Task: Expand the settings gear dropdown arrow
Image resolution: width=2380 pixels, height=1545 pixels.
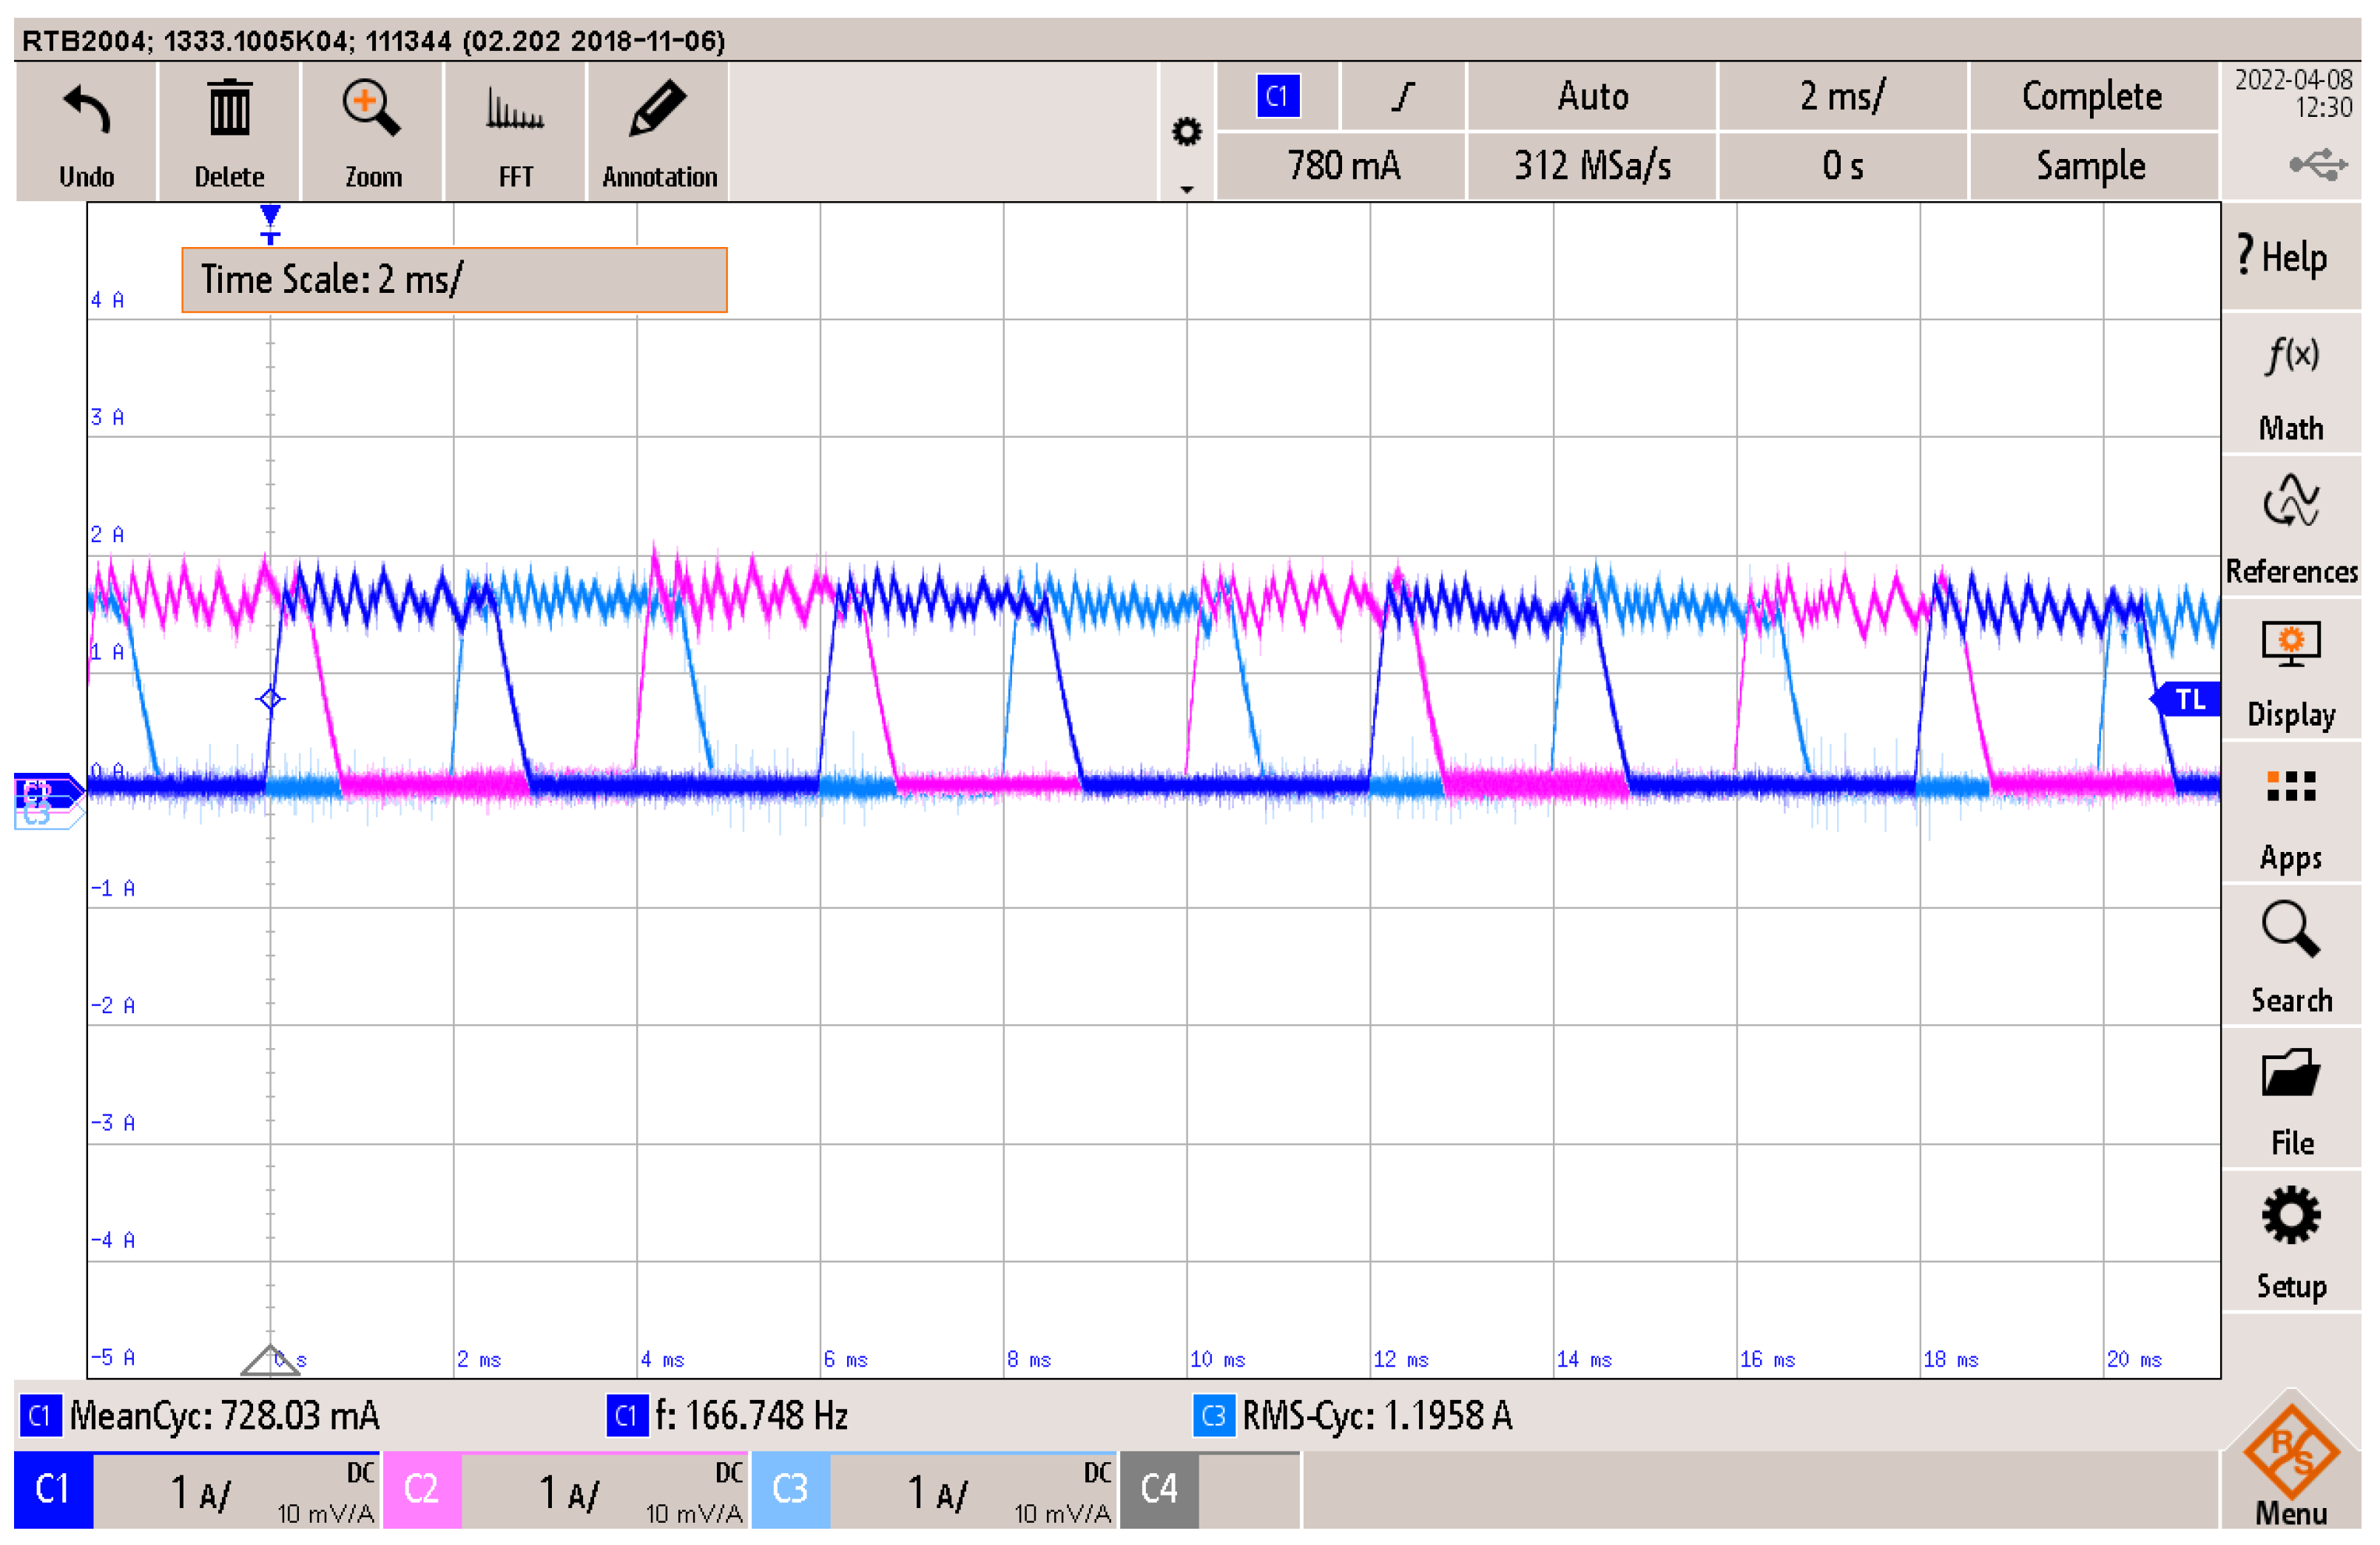Action: tap(1186, 188)
